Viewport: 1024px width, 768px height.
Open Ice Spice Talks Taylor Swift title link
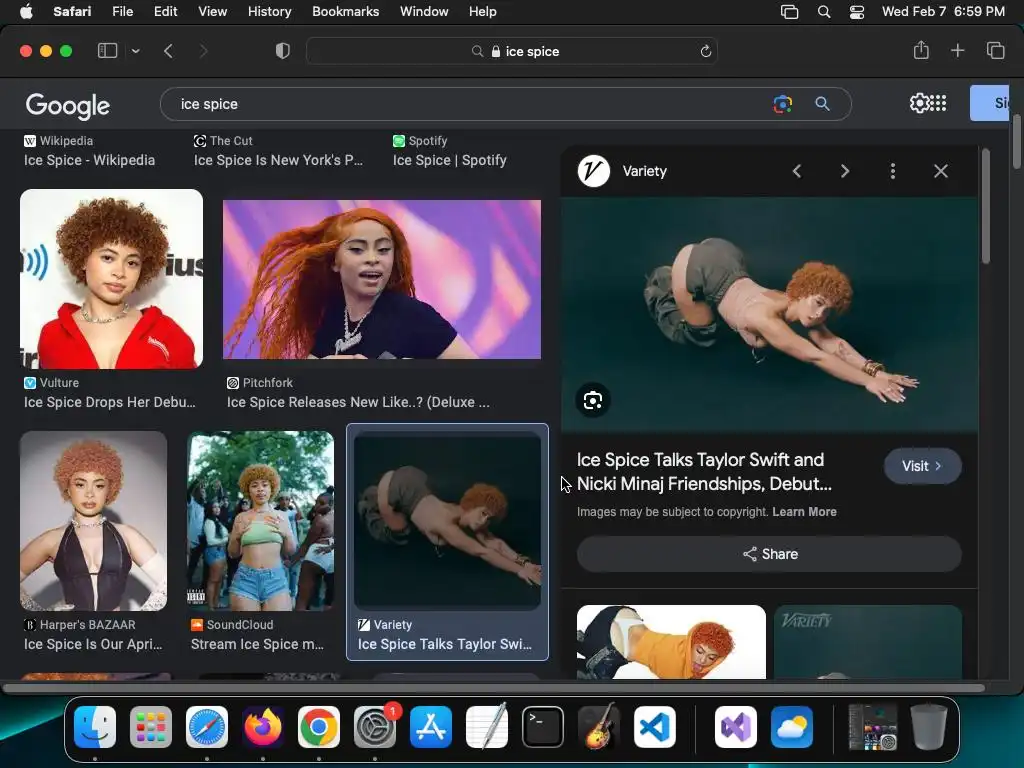[x=704, y=472]
